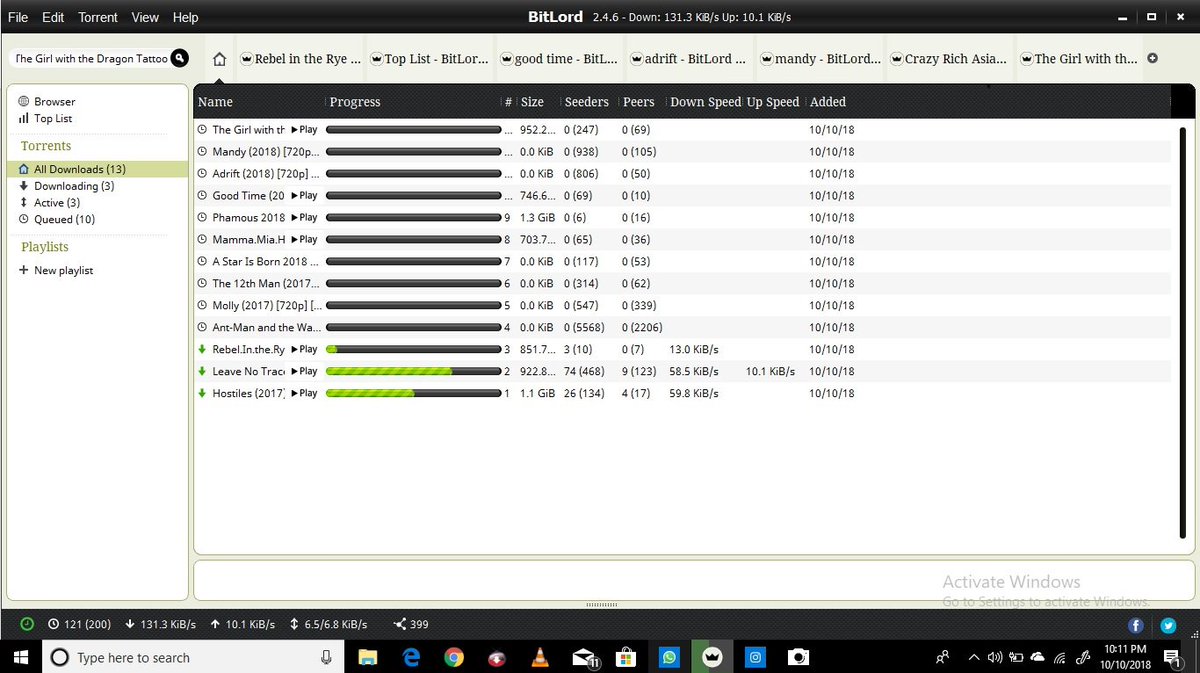Select The 12th Man (2017) row
Screen dimensions: 1200x673
[x=682, y=284]
